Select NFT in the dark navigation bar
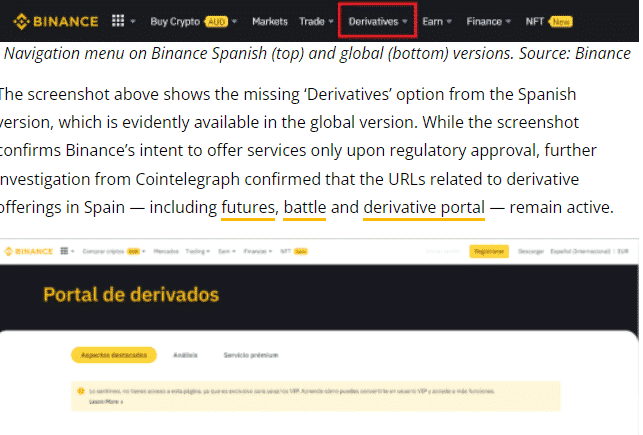 [x=535, y=21]
